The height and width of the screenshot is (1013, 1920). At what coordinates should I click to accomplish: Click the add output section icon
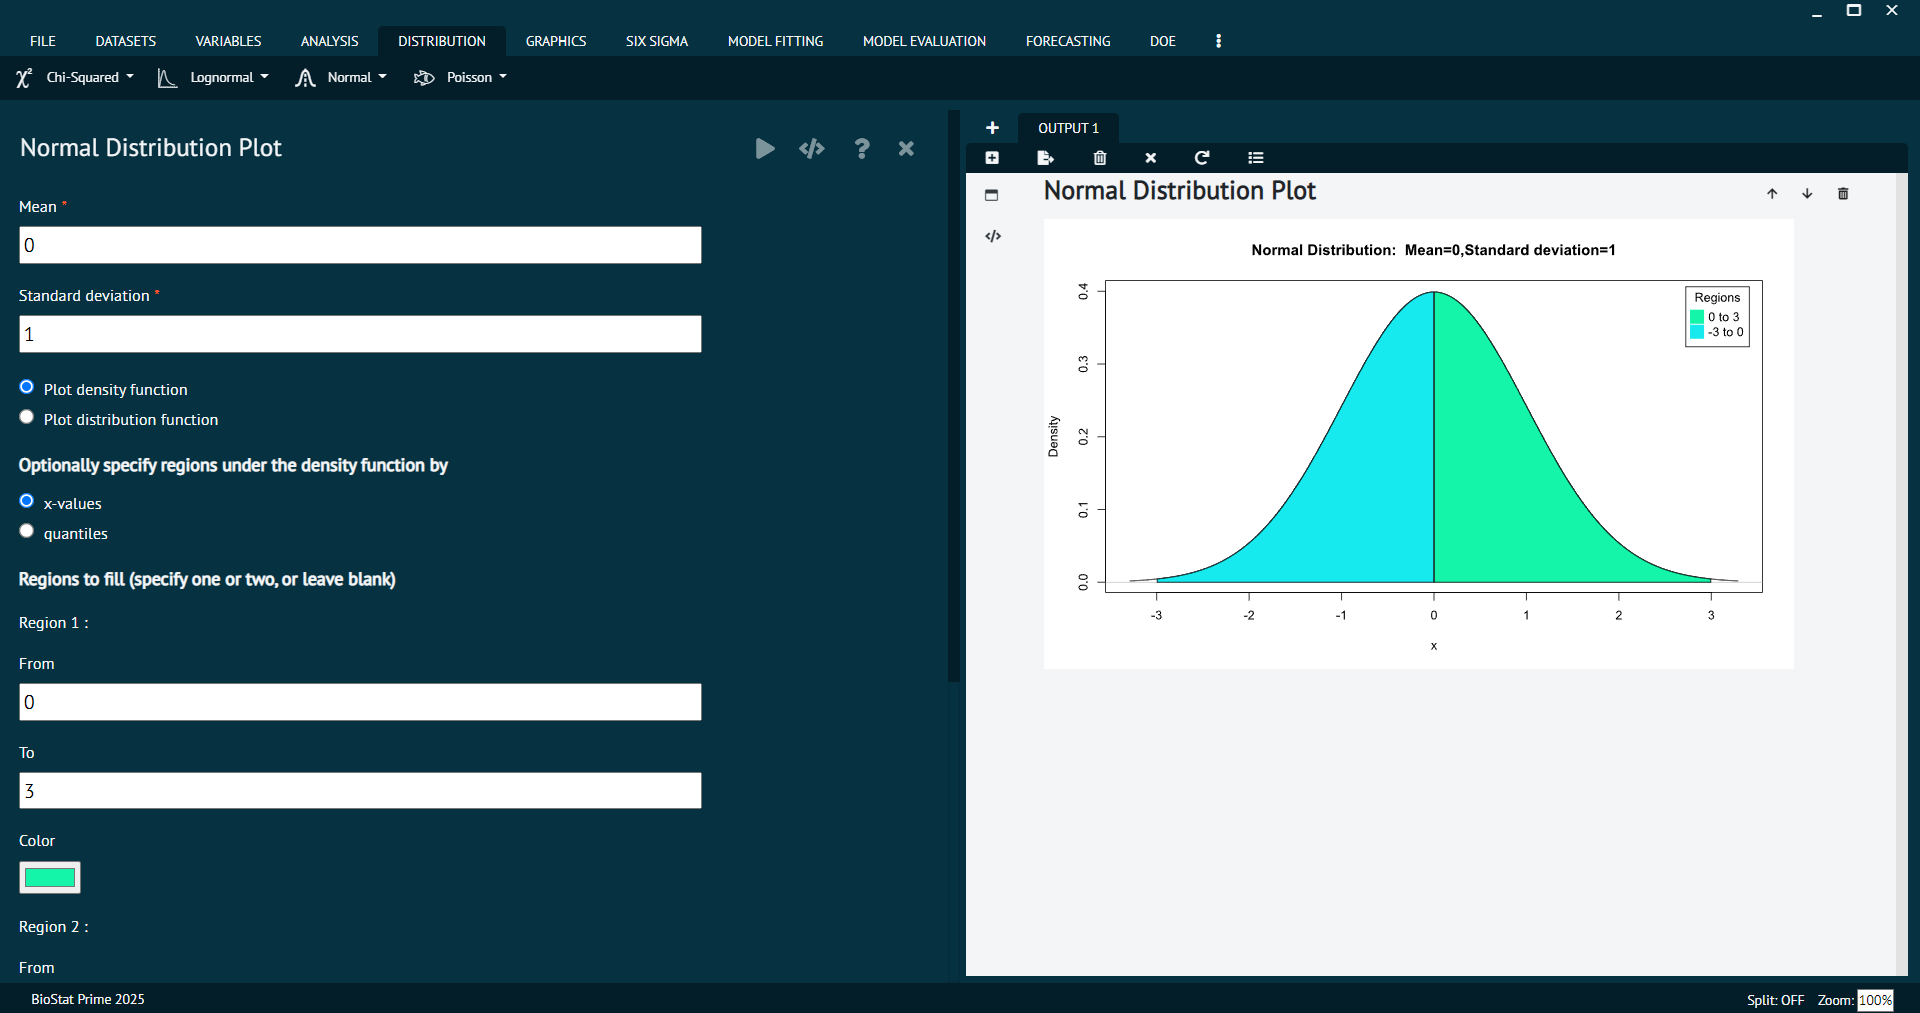pos(992,158)
